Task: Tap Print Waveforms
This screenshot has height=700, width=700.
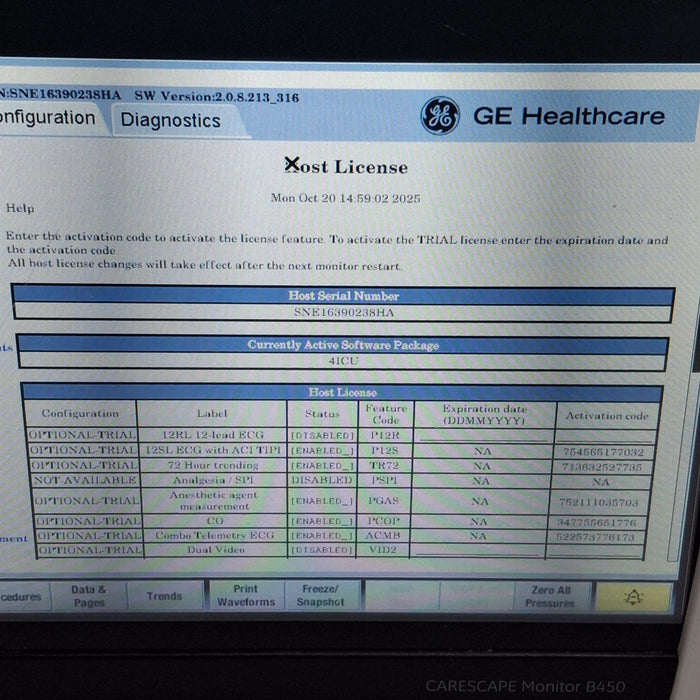Action: (246, 596)
